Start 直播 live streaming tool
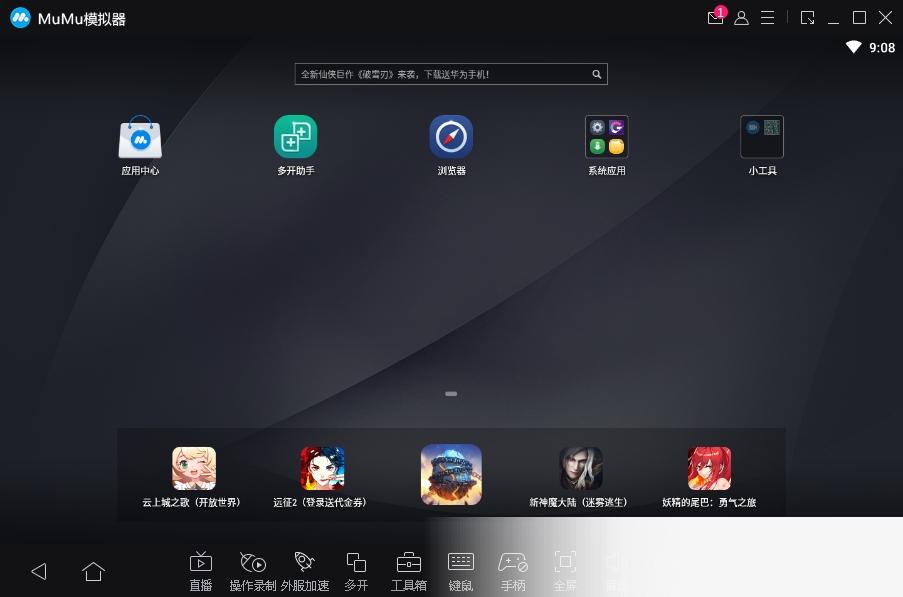The width and height of the screenshot is (903, 597). [x=201, y=571]
